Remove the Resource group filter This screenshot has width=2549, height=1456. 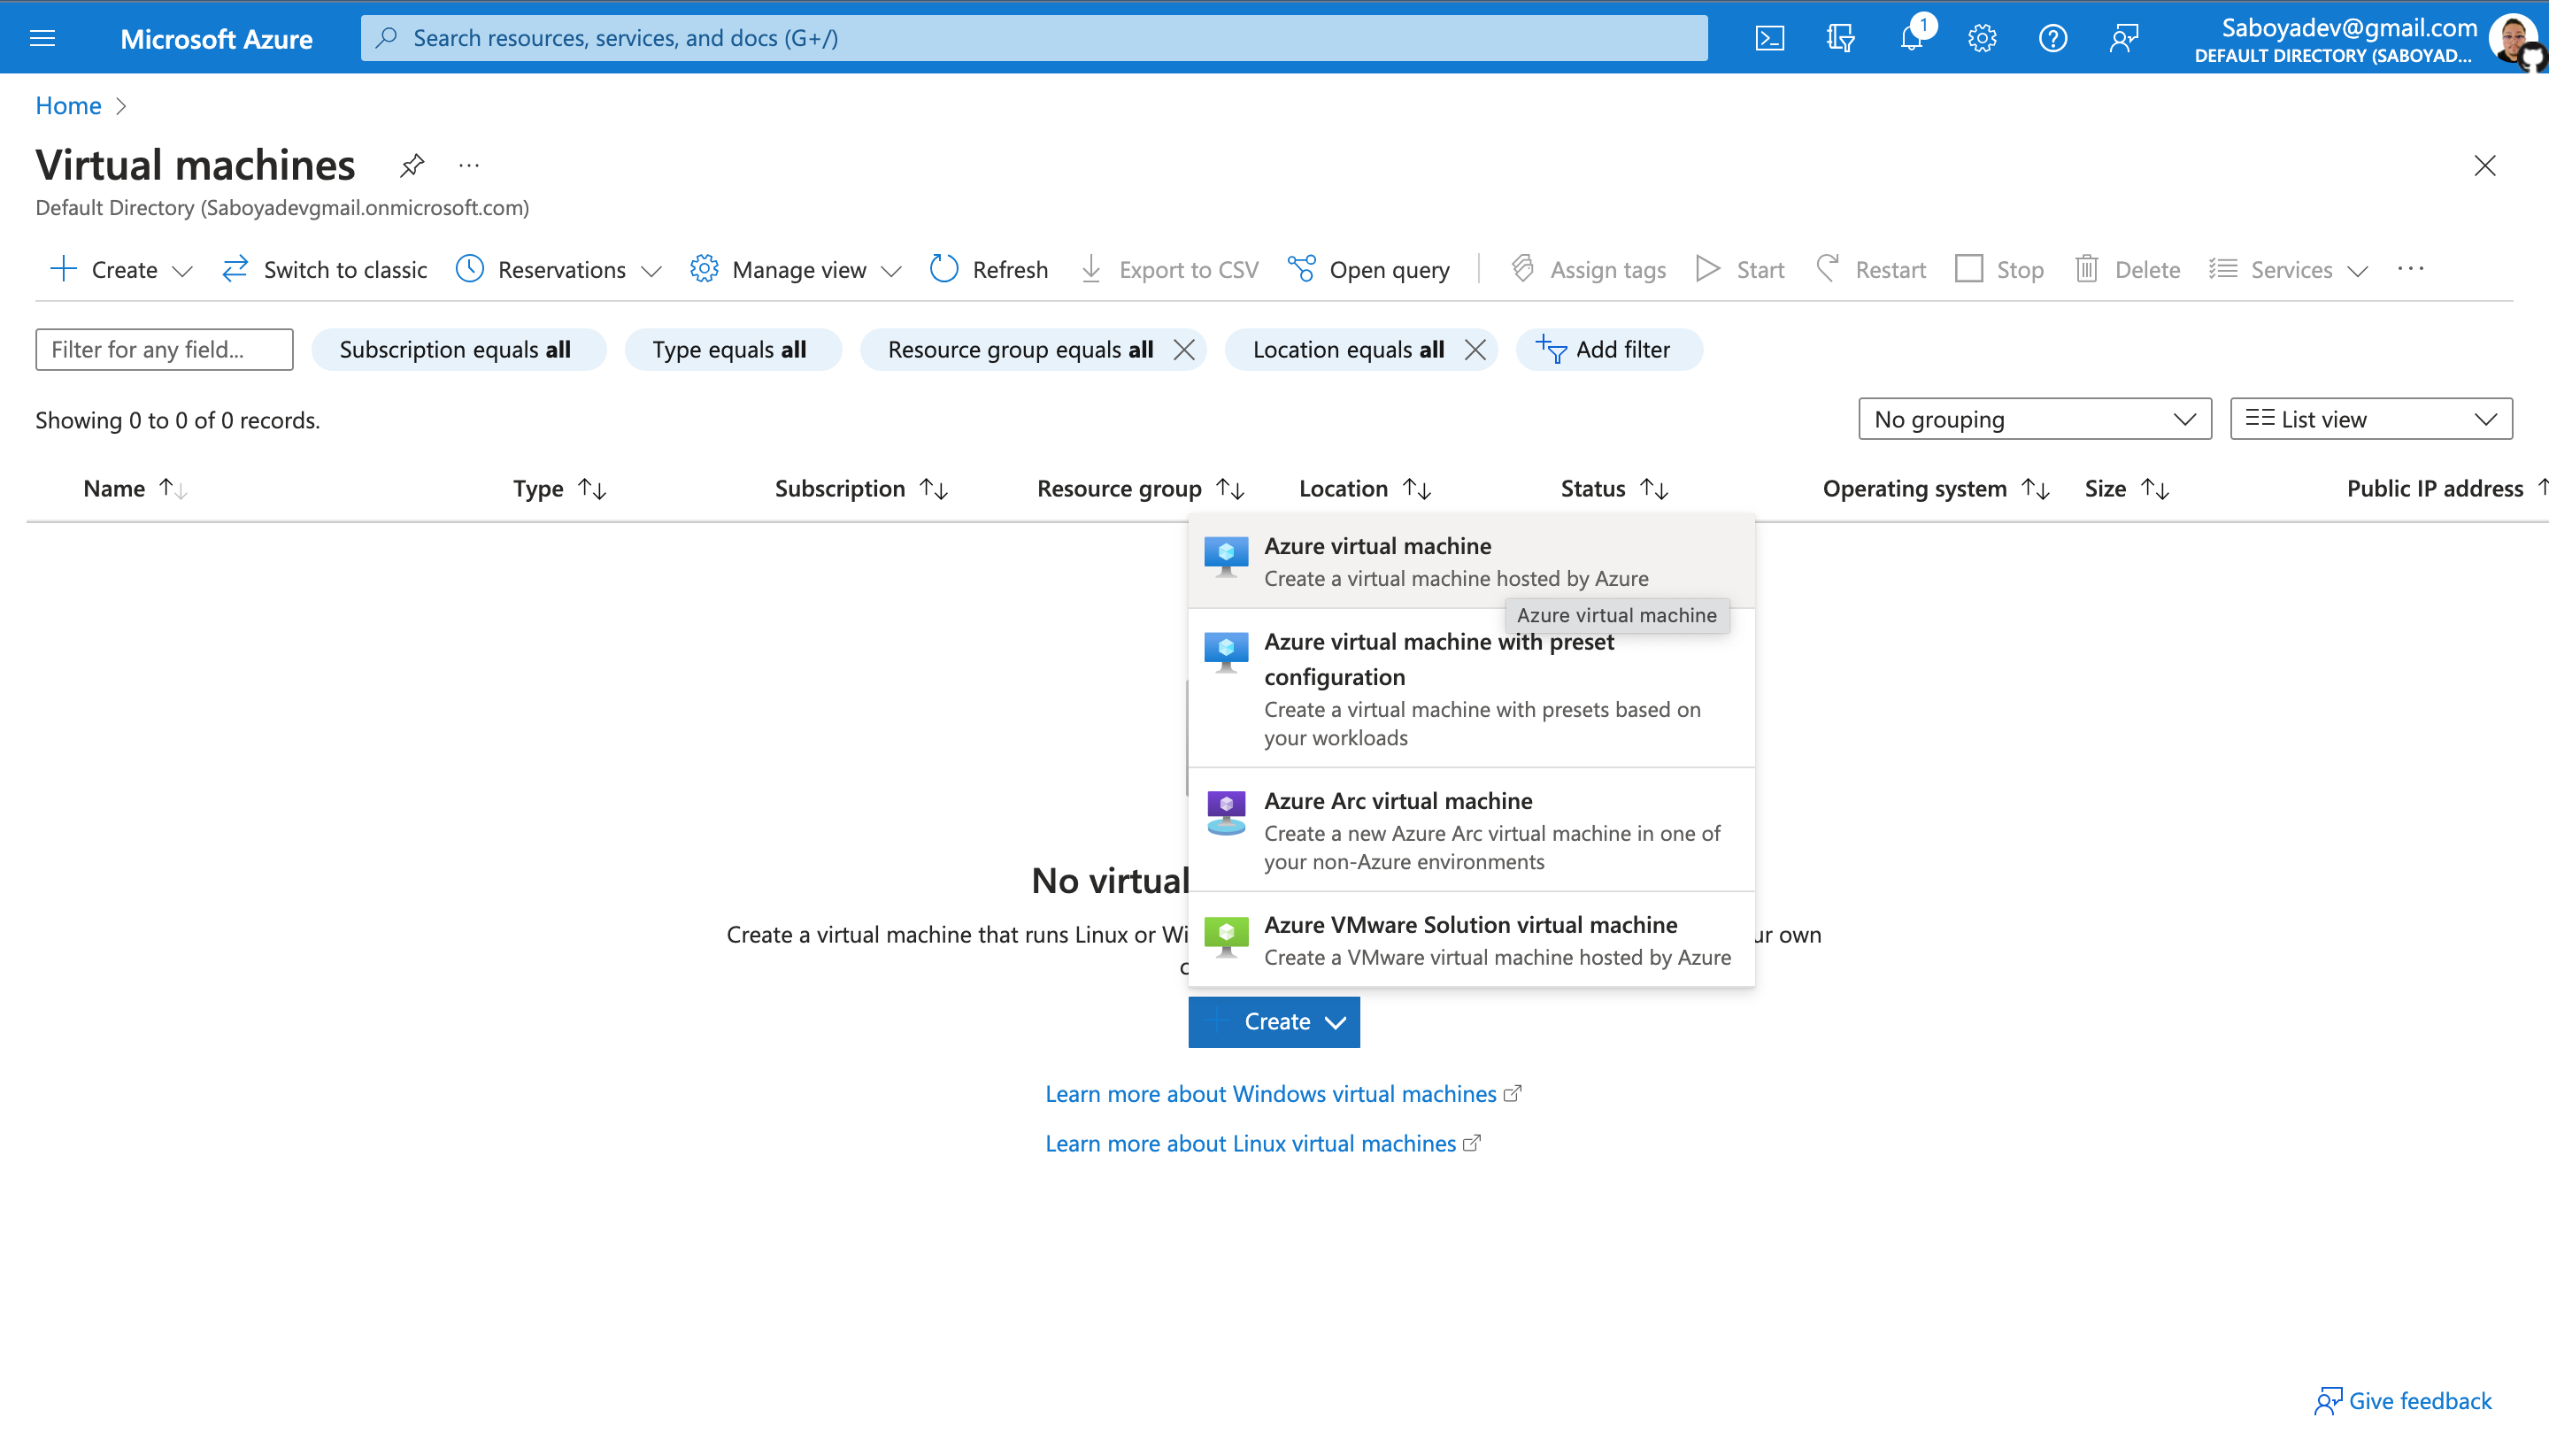(1184, 349)
